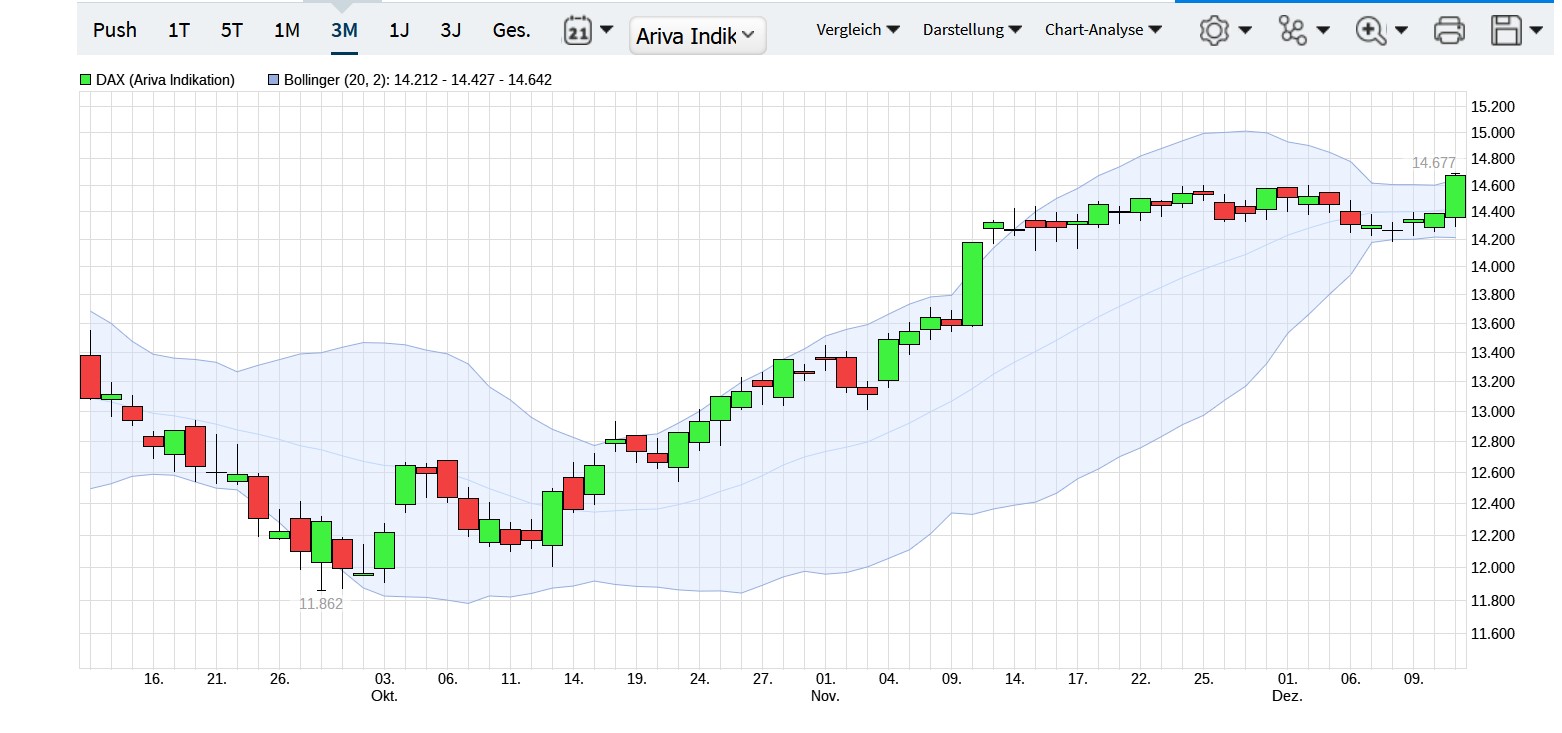Switch to the 5T time range
Image resolution: width=1562 pixels, height=733 pixels.
(x=232, y=30)
